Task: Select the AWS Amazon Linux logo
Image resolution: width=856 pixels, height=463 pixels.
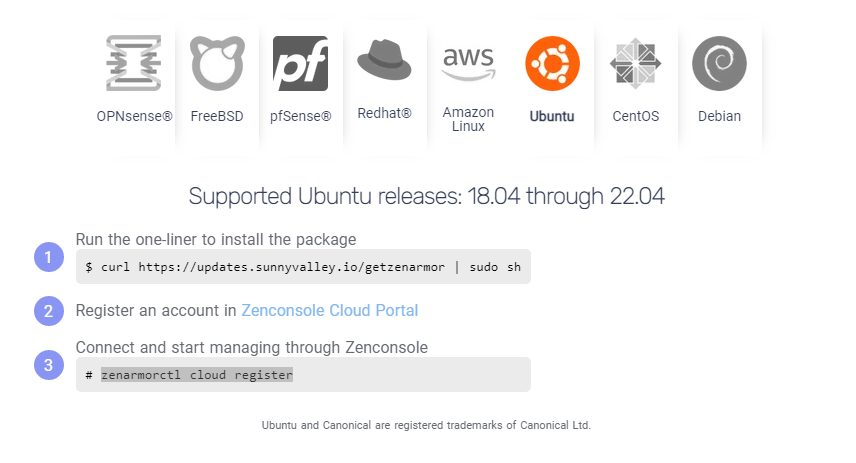Action: tap(468, 63)
